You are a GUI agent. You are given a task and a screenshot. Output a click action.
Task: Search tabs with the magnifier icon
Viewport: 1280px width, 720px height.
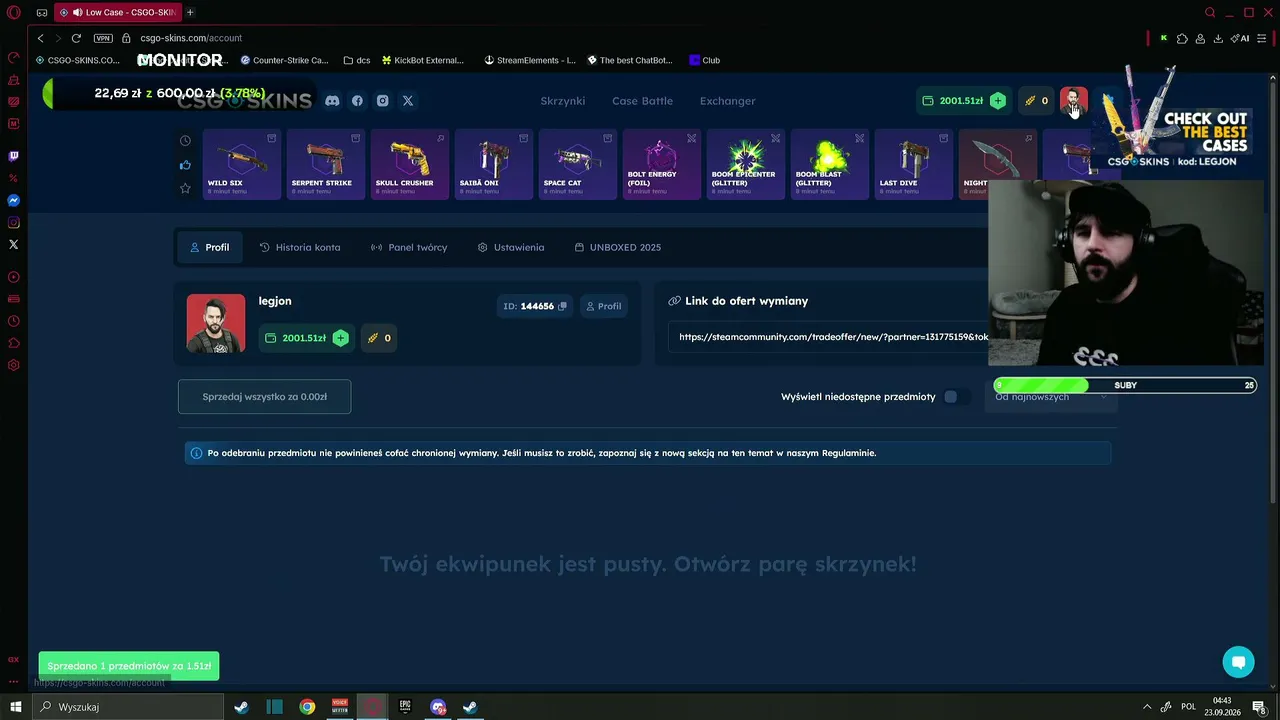1210,12
